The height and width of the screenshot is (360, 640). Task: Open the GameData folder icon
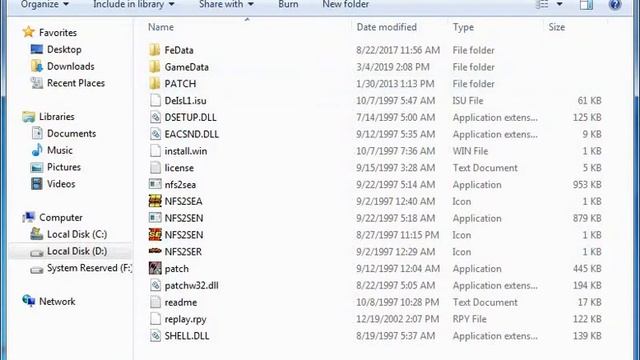pos(155,67)
